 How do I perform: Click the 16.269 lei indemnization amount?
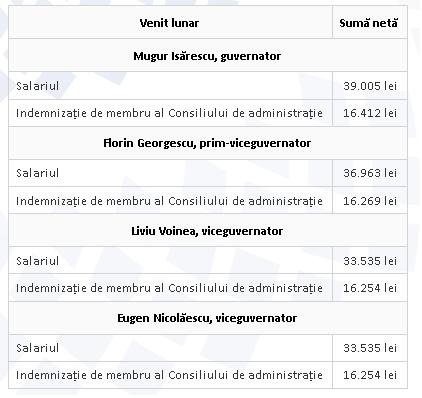[x=370, y=201]
